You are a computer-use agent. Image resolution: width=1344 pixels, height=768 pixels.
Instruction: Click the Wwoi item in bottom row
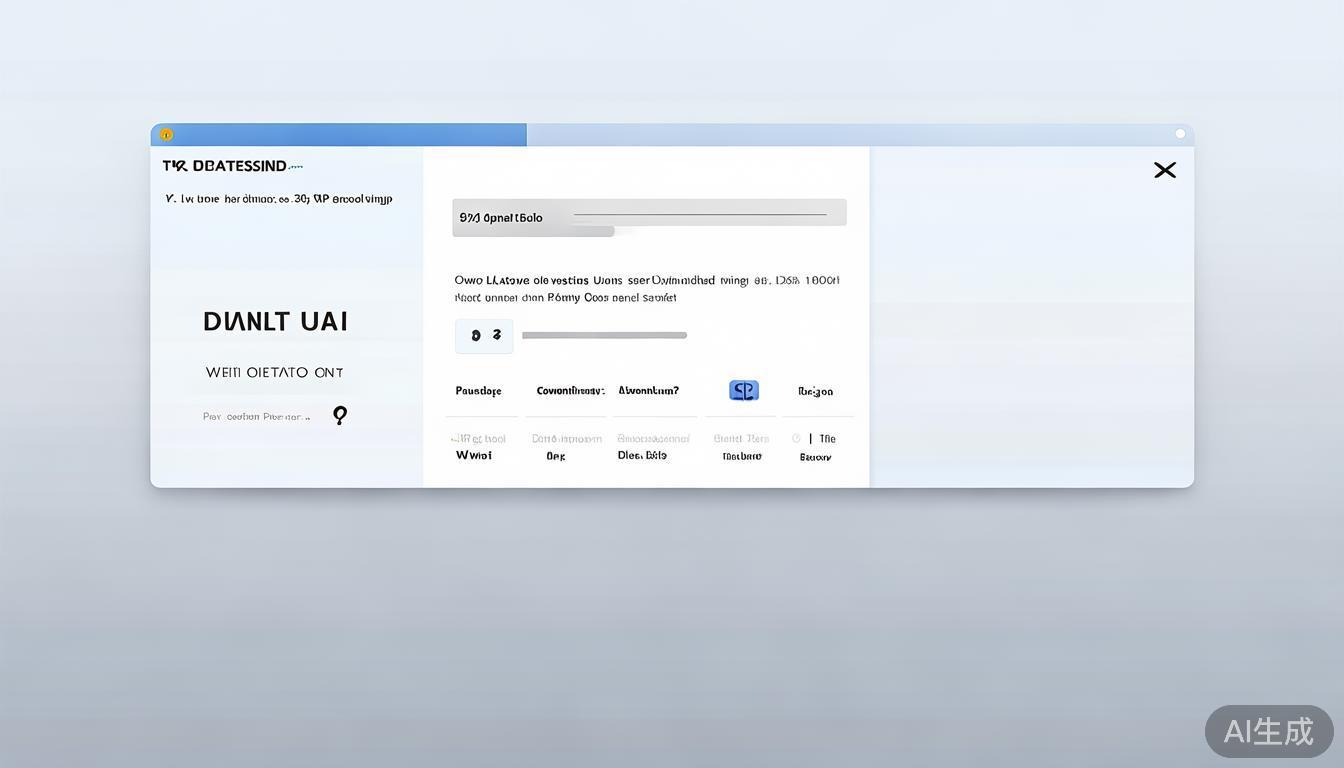tap(474, 455)
